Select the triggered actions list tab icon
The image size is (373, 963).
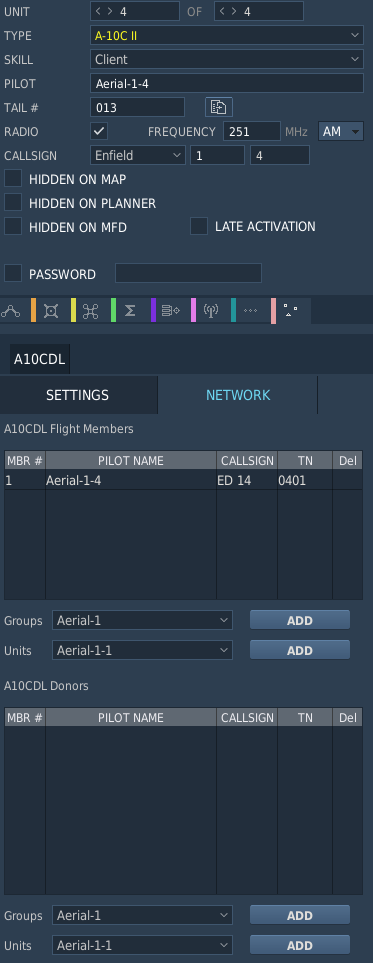coord(171,311)
